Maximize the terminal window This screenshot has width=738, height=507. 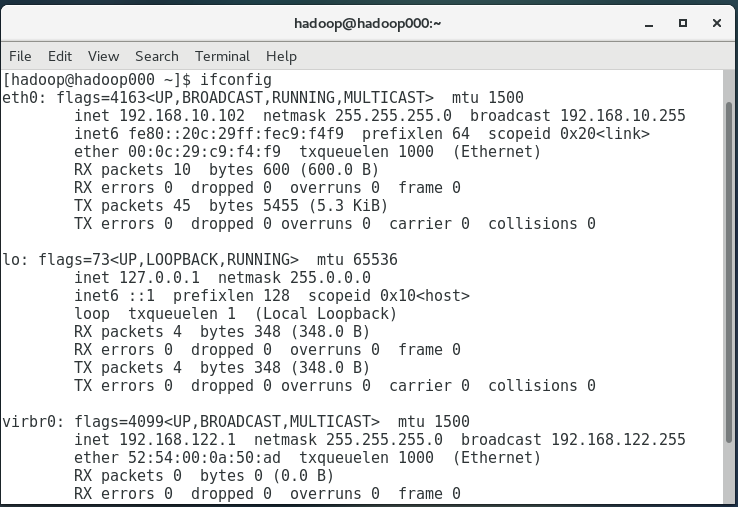683,23
